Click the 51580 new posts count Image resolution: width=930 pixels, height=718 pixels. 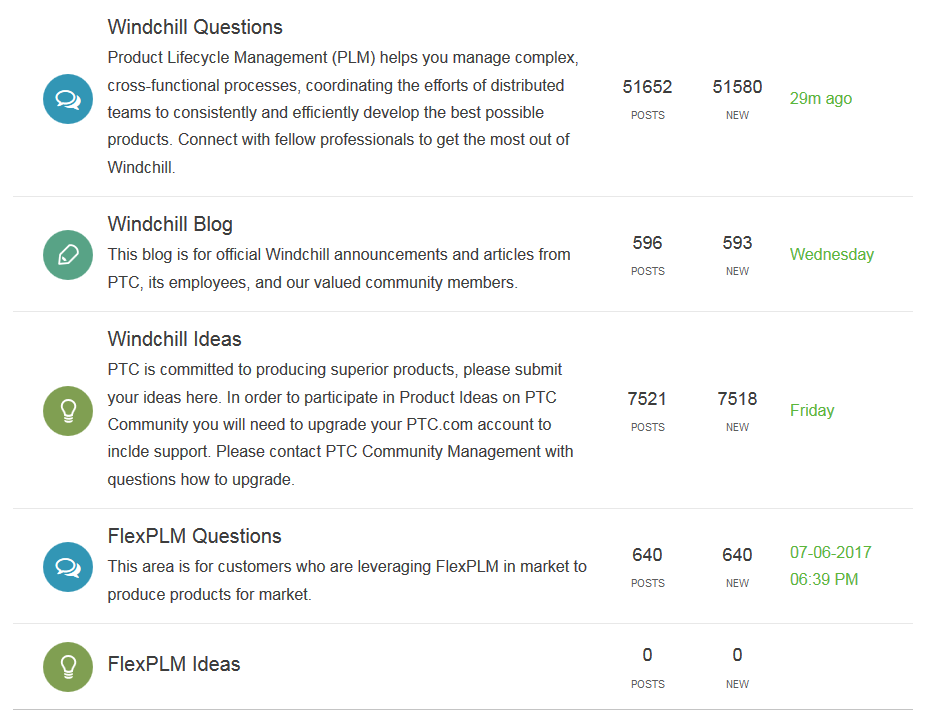[x=737, y=87]
